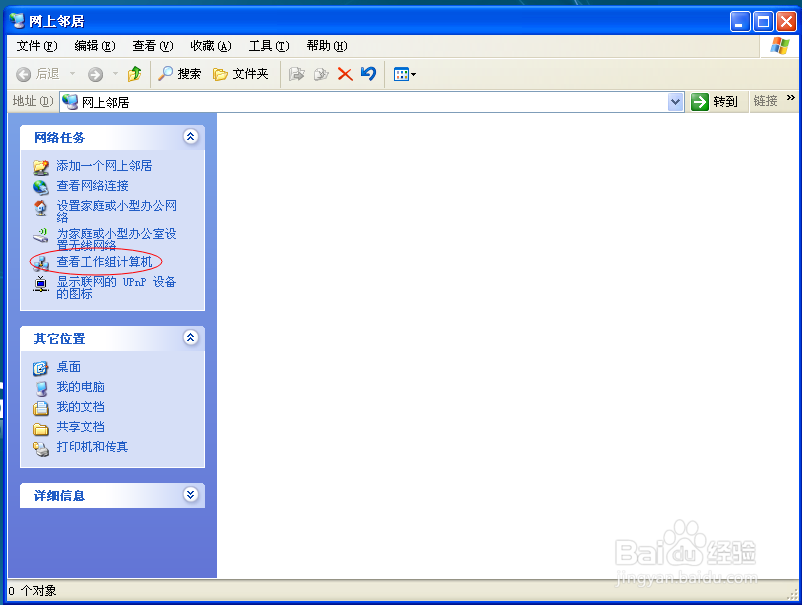Click the blue Undo arrow icon
Screen dimensions: 802x605
368,74
